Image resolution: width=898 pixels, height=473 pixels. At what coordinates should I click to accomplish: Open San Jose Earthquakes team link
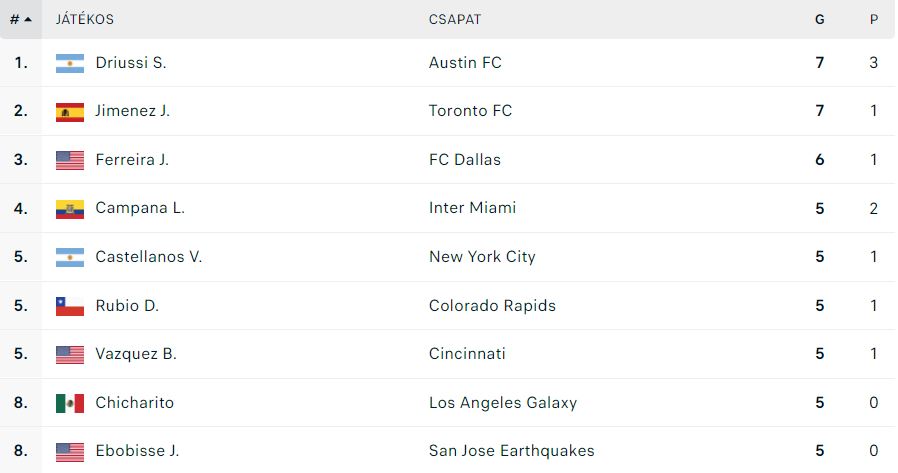coord(511,451)
